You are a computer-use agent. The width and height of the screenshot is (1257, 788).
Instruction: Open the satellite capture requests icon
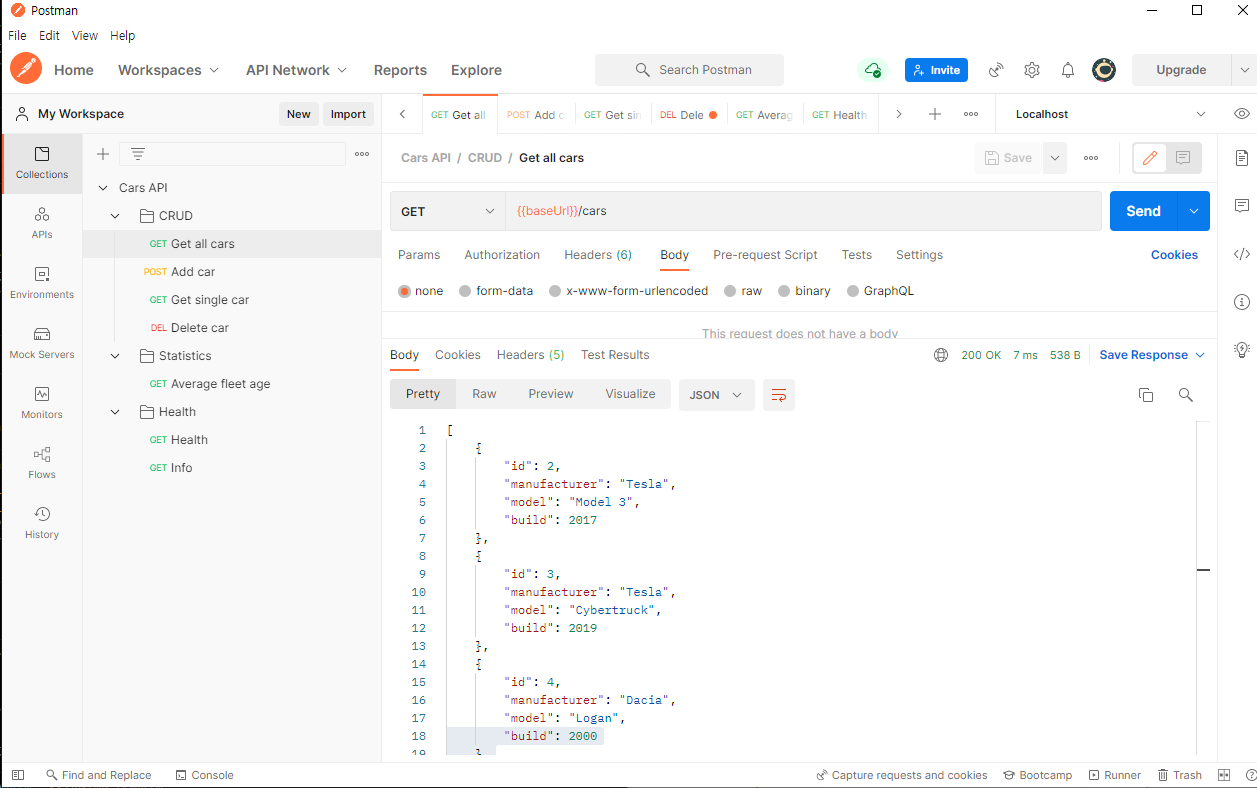(x=996, y=70)
